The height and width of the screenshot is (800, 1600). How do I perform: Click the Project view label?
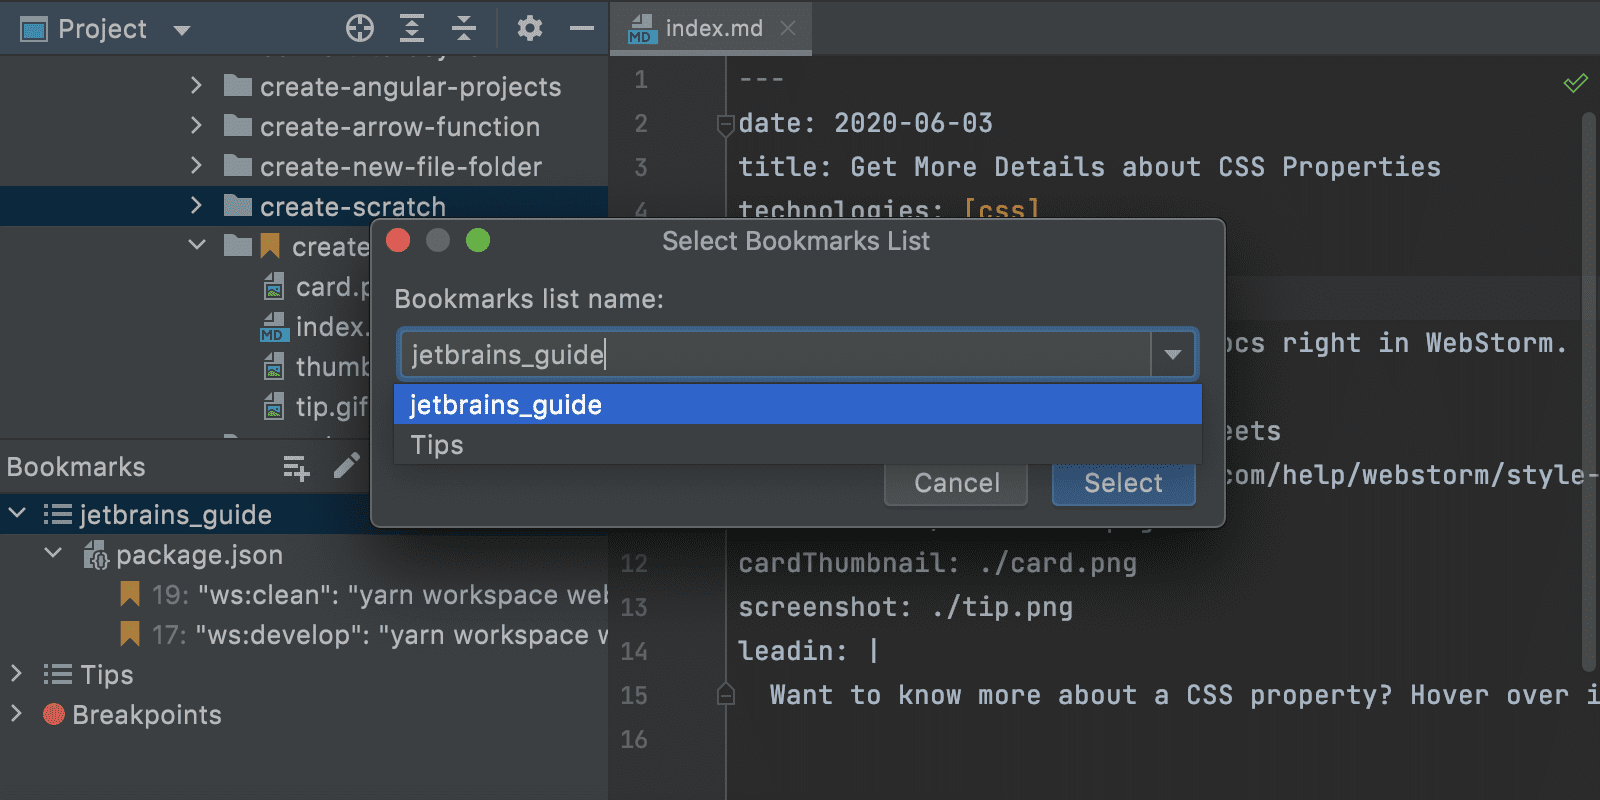(102, 29)
